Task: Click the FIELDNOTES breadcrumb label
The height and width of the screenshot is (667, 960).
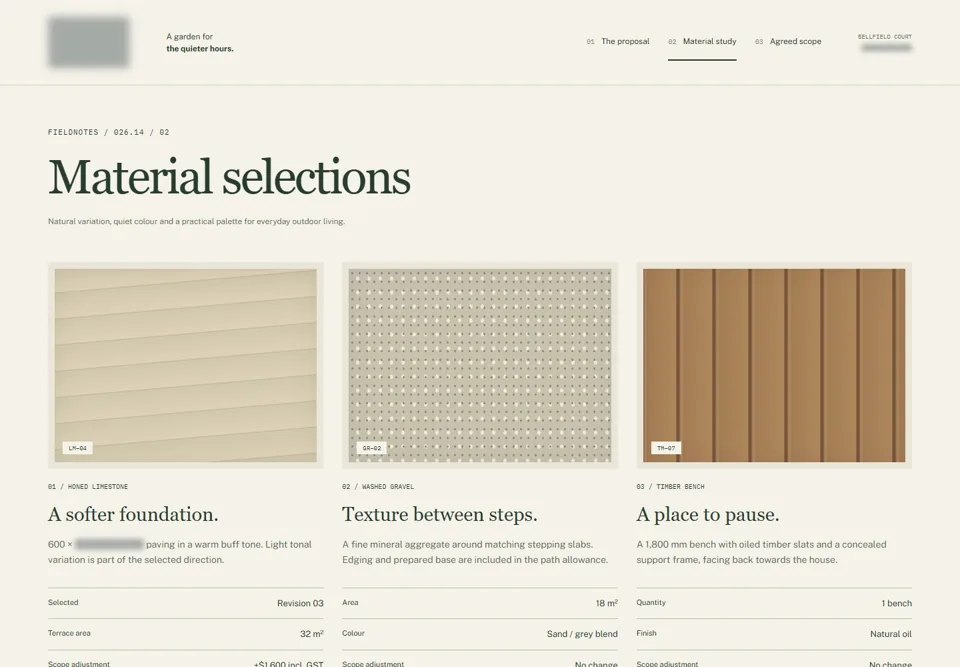Action: pyautogui.click(x=73, y=132)
